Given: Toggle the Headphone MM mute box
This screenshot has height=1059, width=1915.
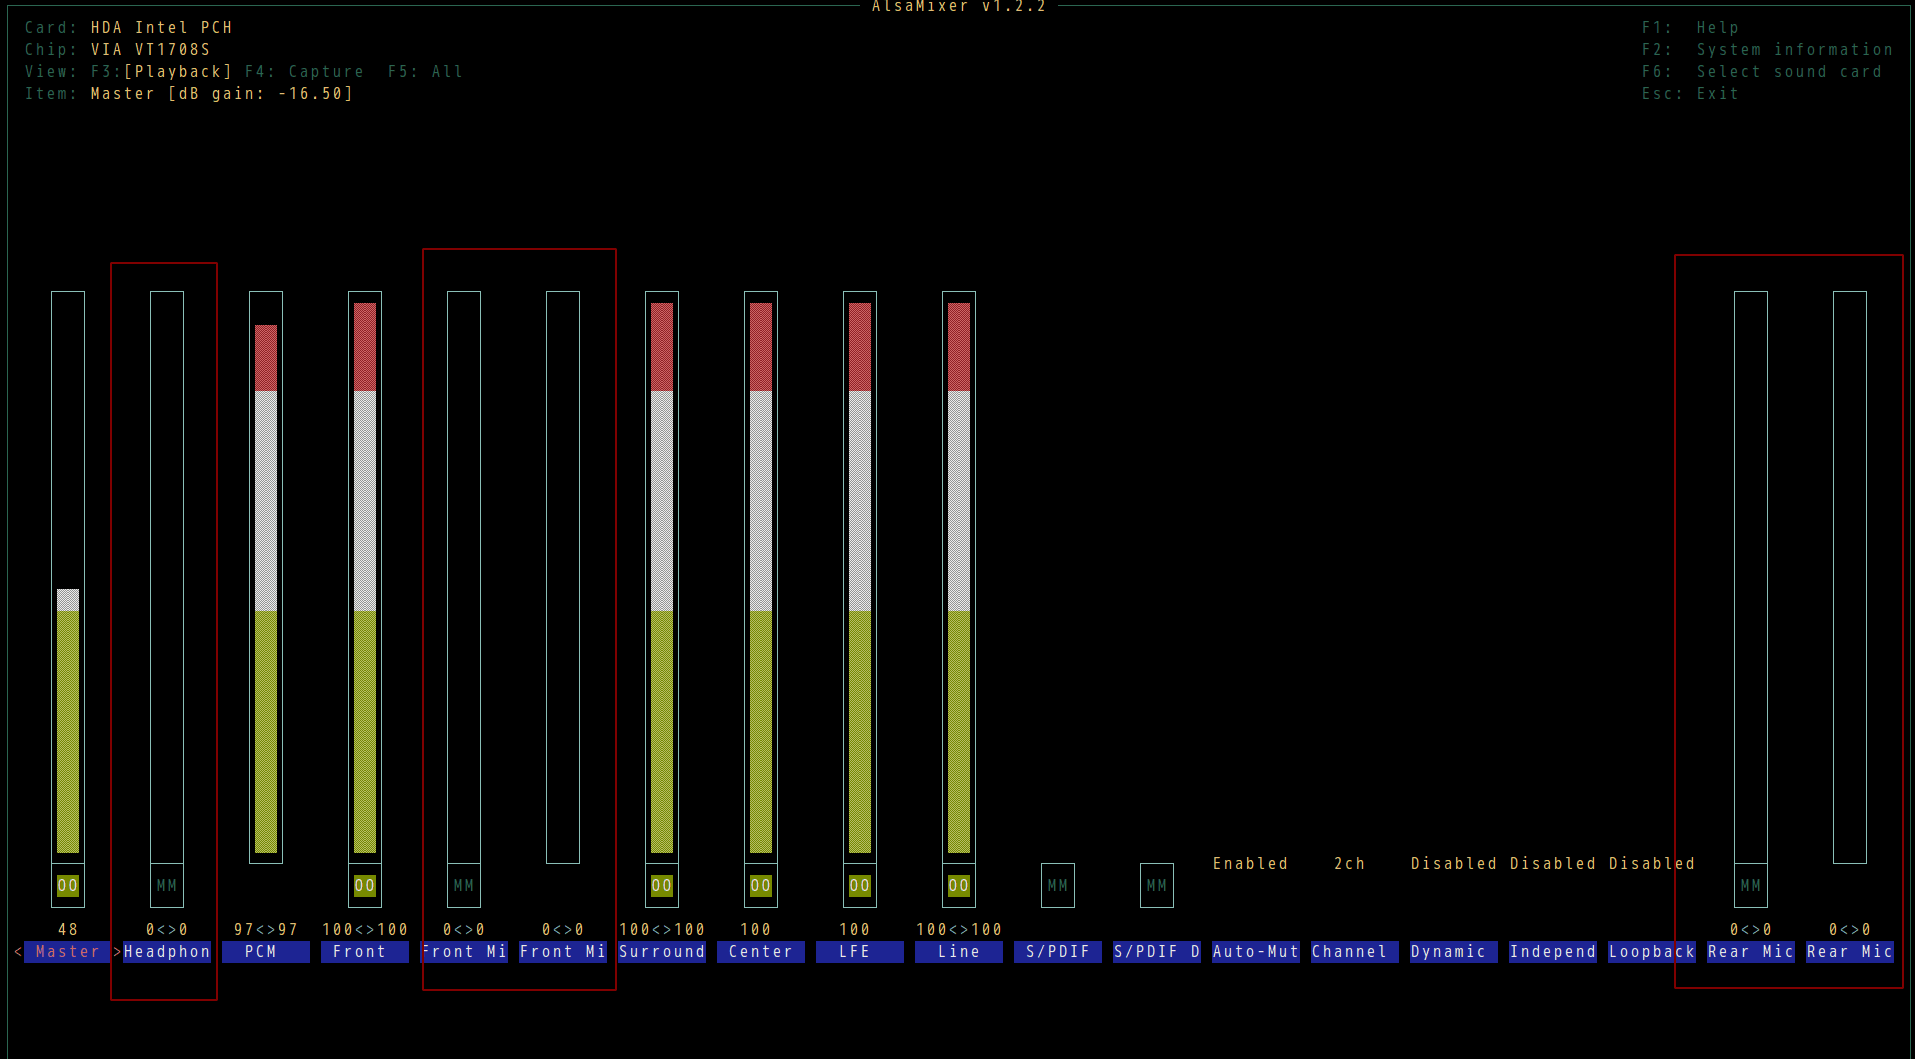Looking at the screenshot, I should click(x=167, y=885).
